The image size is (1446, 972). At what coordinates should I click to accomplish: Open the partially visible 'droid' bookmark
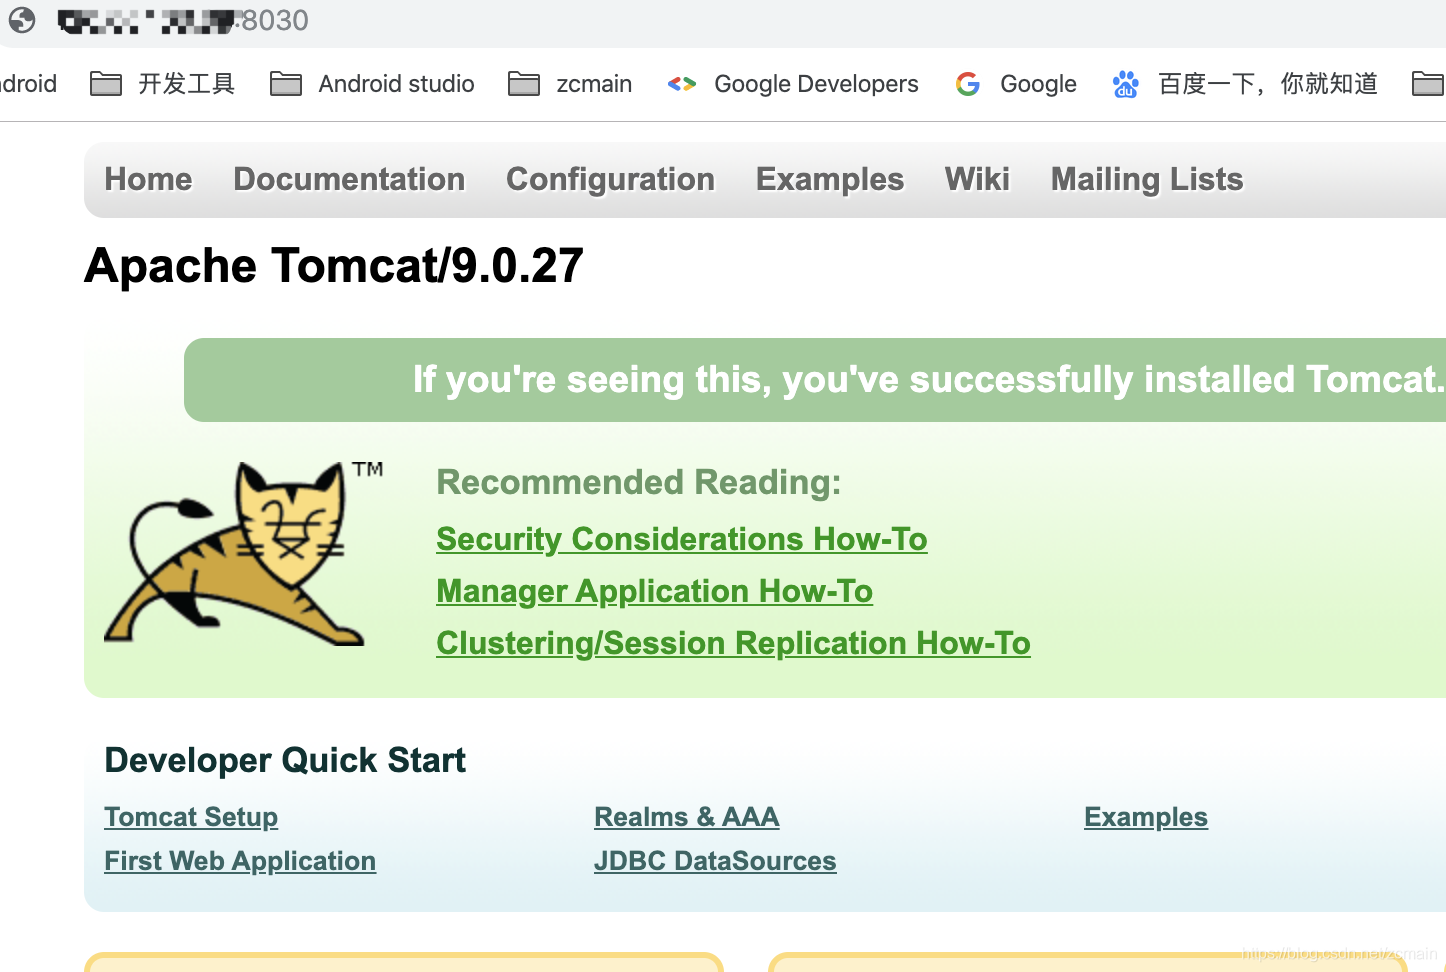(28, 84)
